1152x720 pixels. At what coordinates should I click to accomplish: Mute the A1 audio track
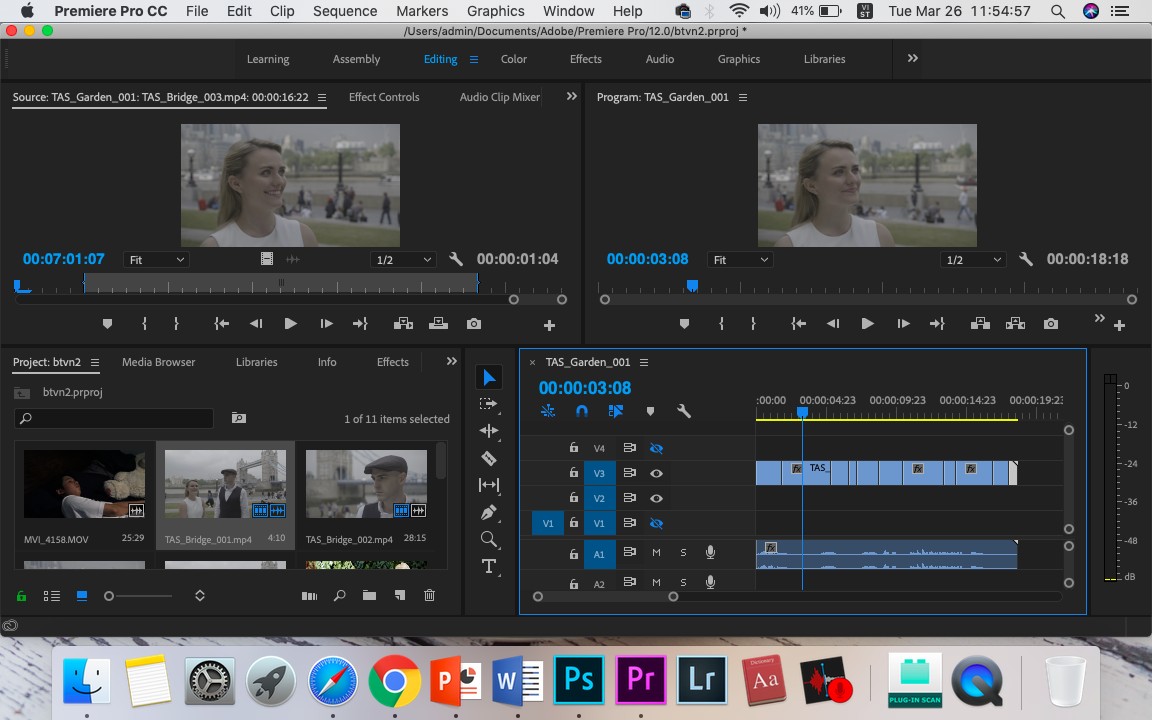coord(656,553)
